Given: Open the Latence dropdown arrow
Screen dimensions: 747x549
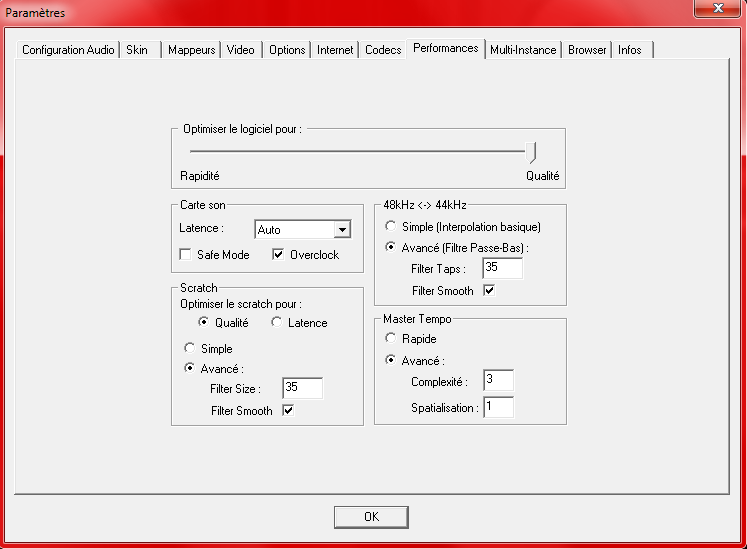Looking at the screenshot, I should (342, 230).
